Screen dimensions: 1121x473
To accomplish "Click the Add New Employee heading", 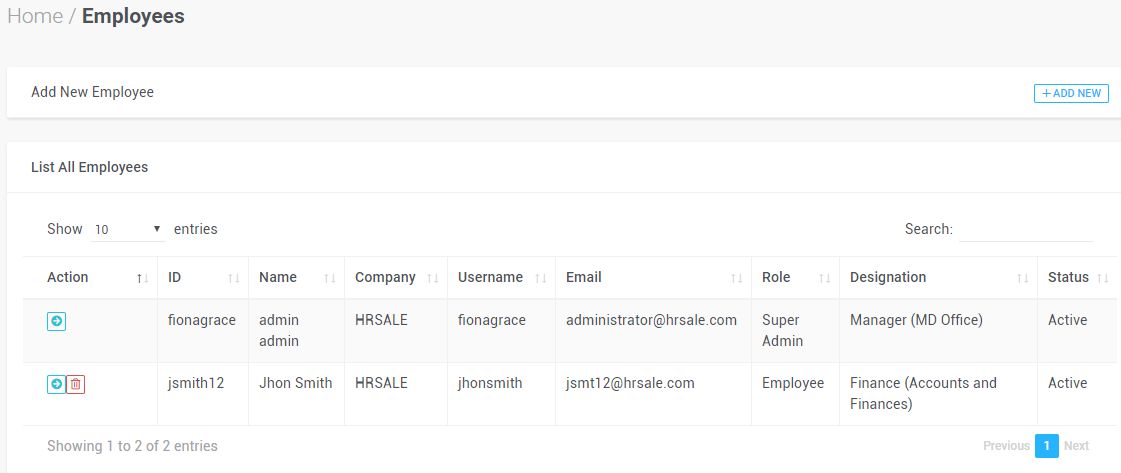I will click(92, 92).
